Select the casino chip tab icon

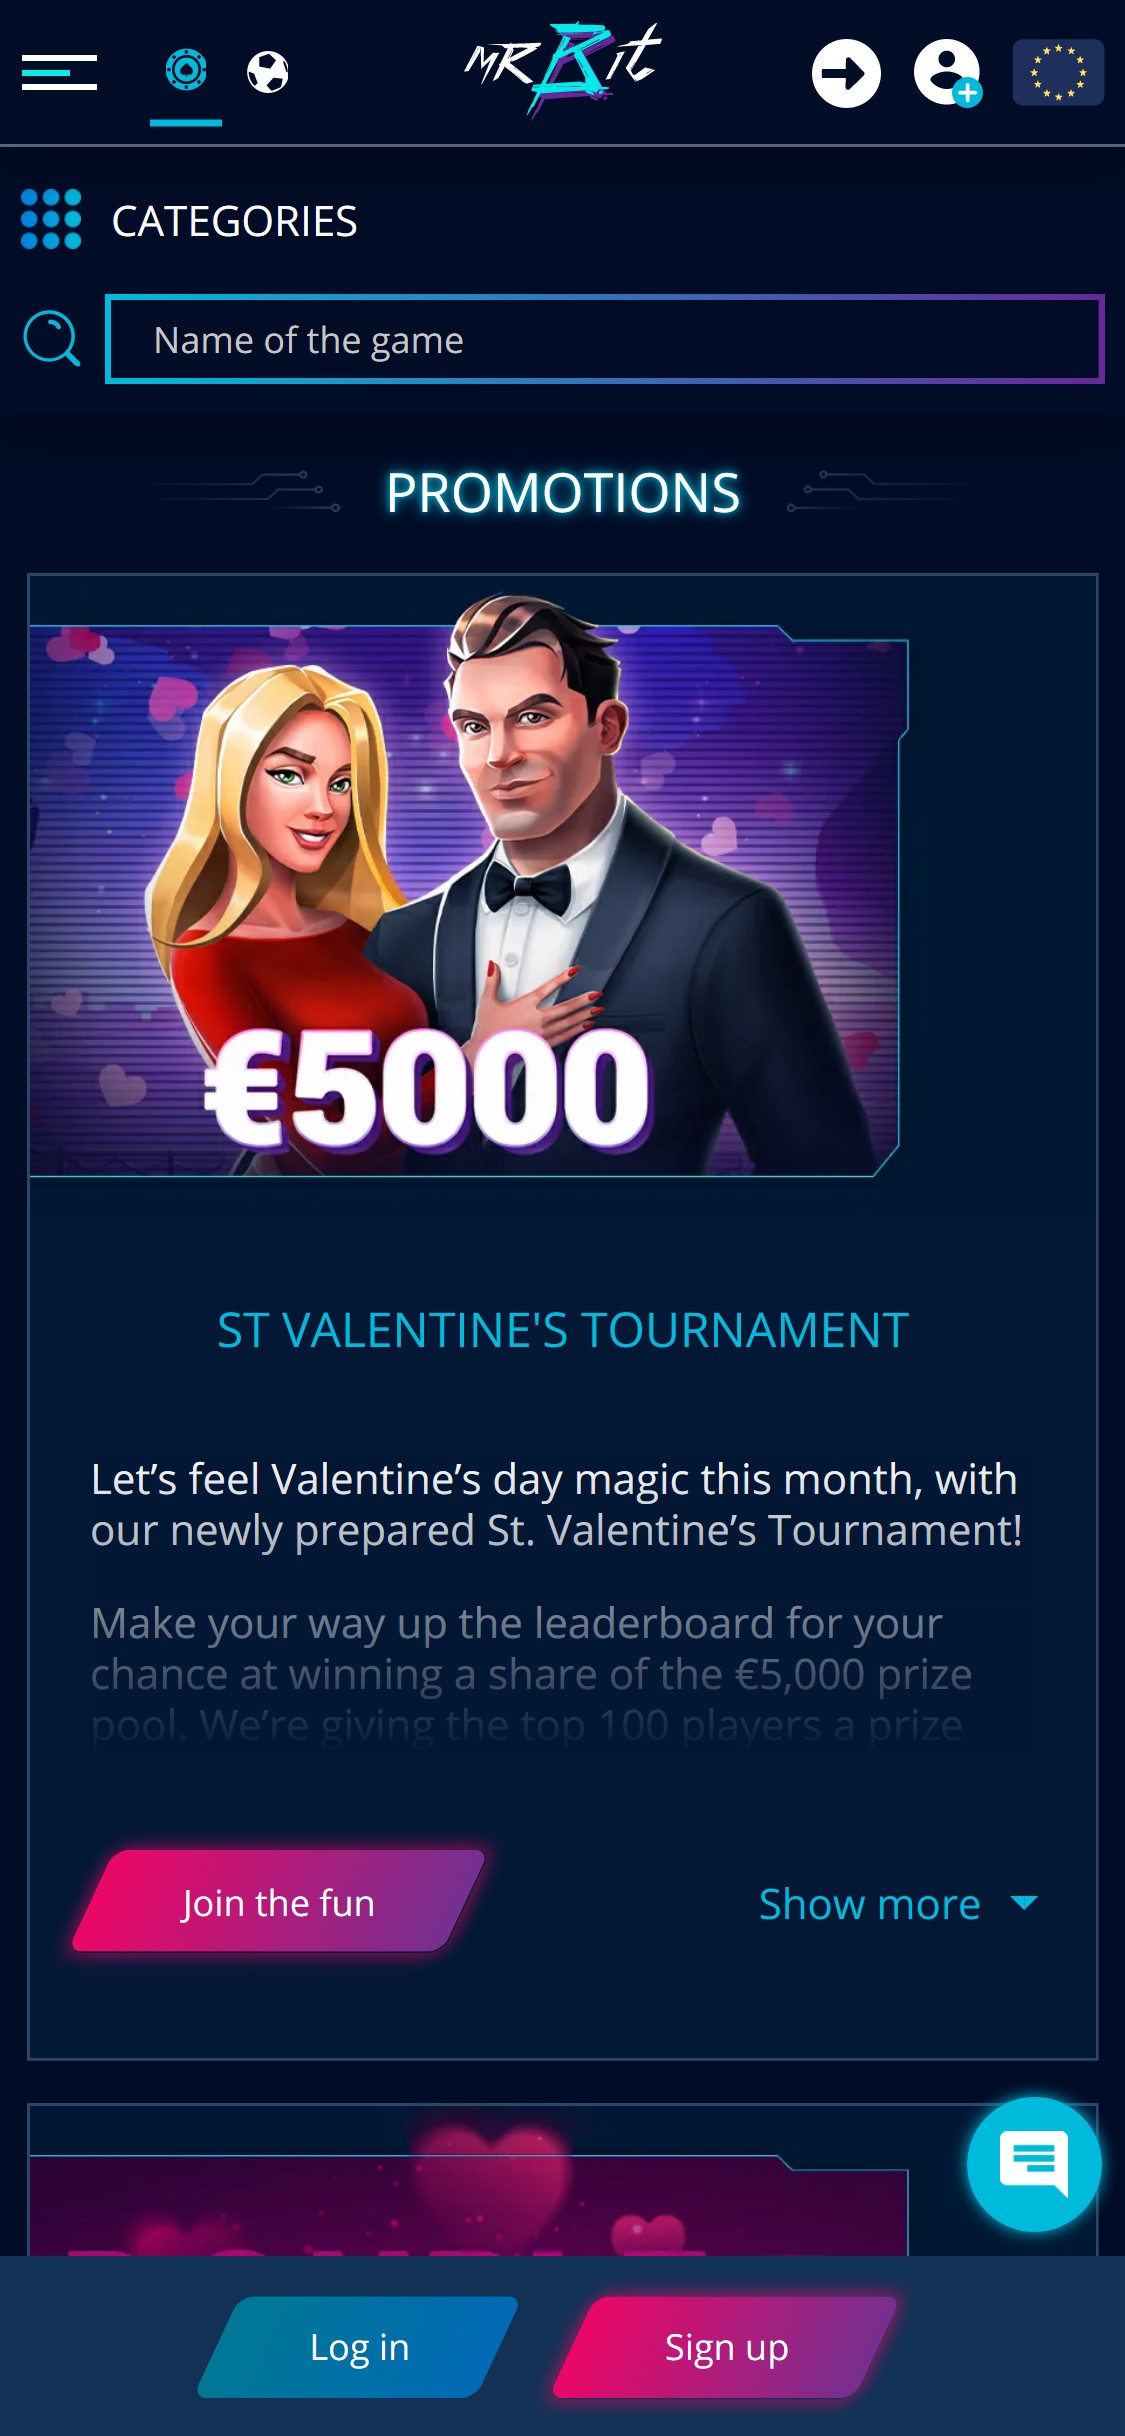[x=186, y=70]
